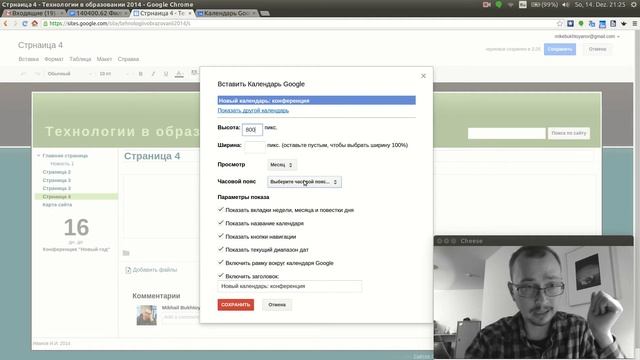Switch to the 140400.62 browser tab
Image resolution: width=640 pixels, height=360 pixels.
click(x=99, y=13)
